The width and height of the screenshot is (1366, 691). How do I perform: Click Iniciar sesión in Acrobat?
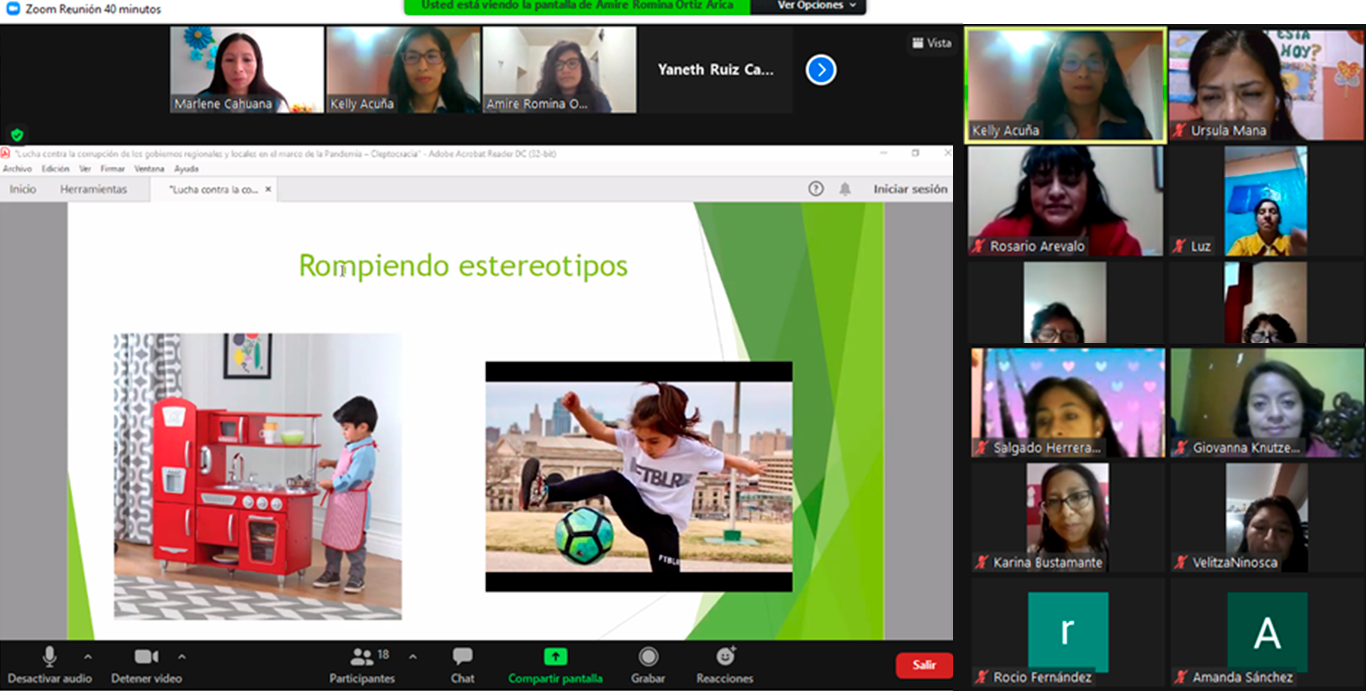point(910,189)
